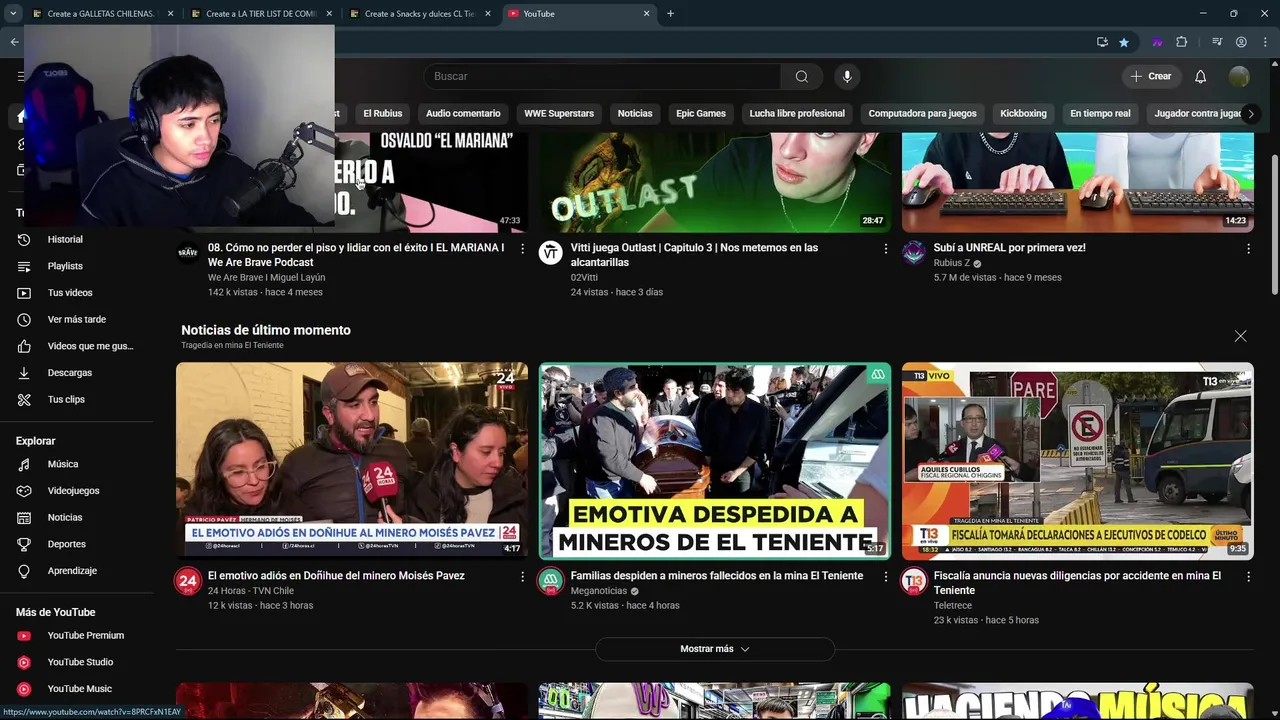Select the El Rubius filter chip
The width and height of the screenshot is (1280, 720).
tap(382, 114)
